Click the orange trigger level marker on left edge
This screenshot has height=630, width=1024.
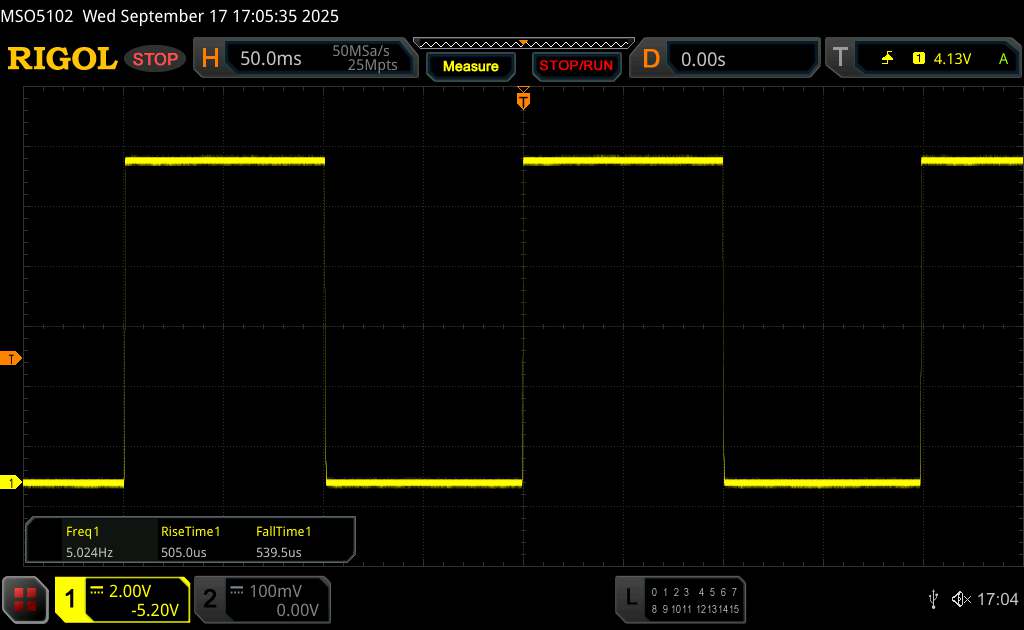[11, 358]
